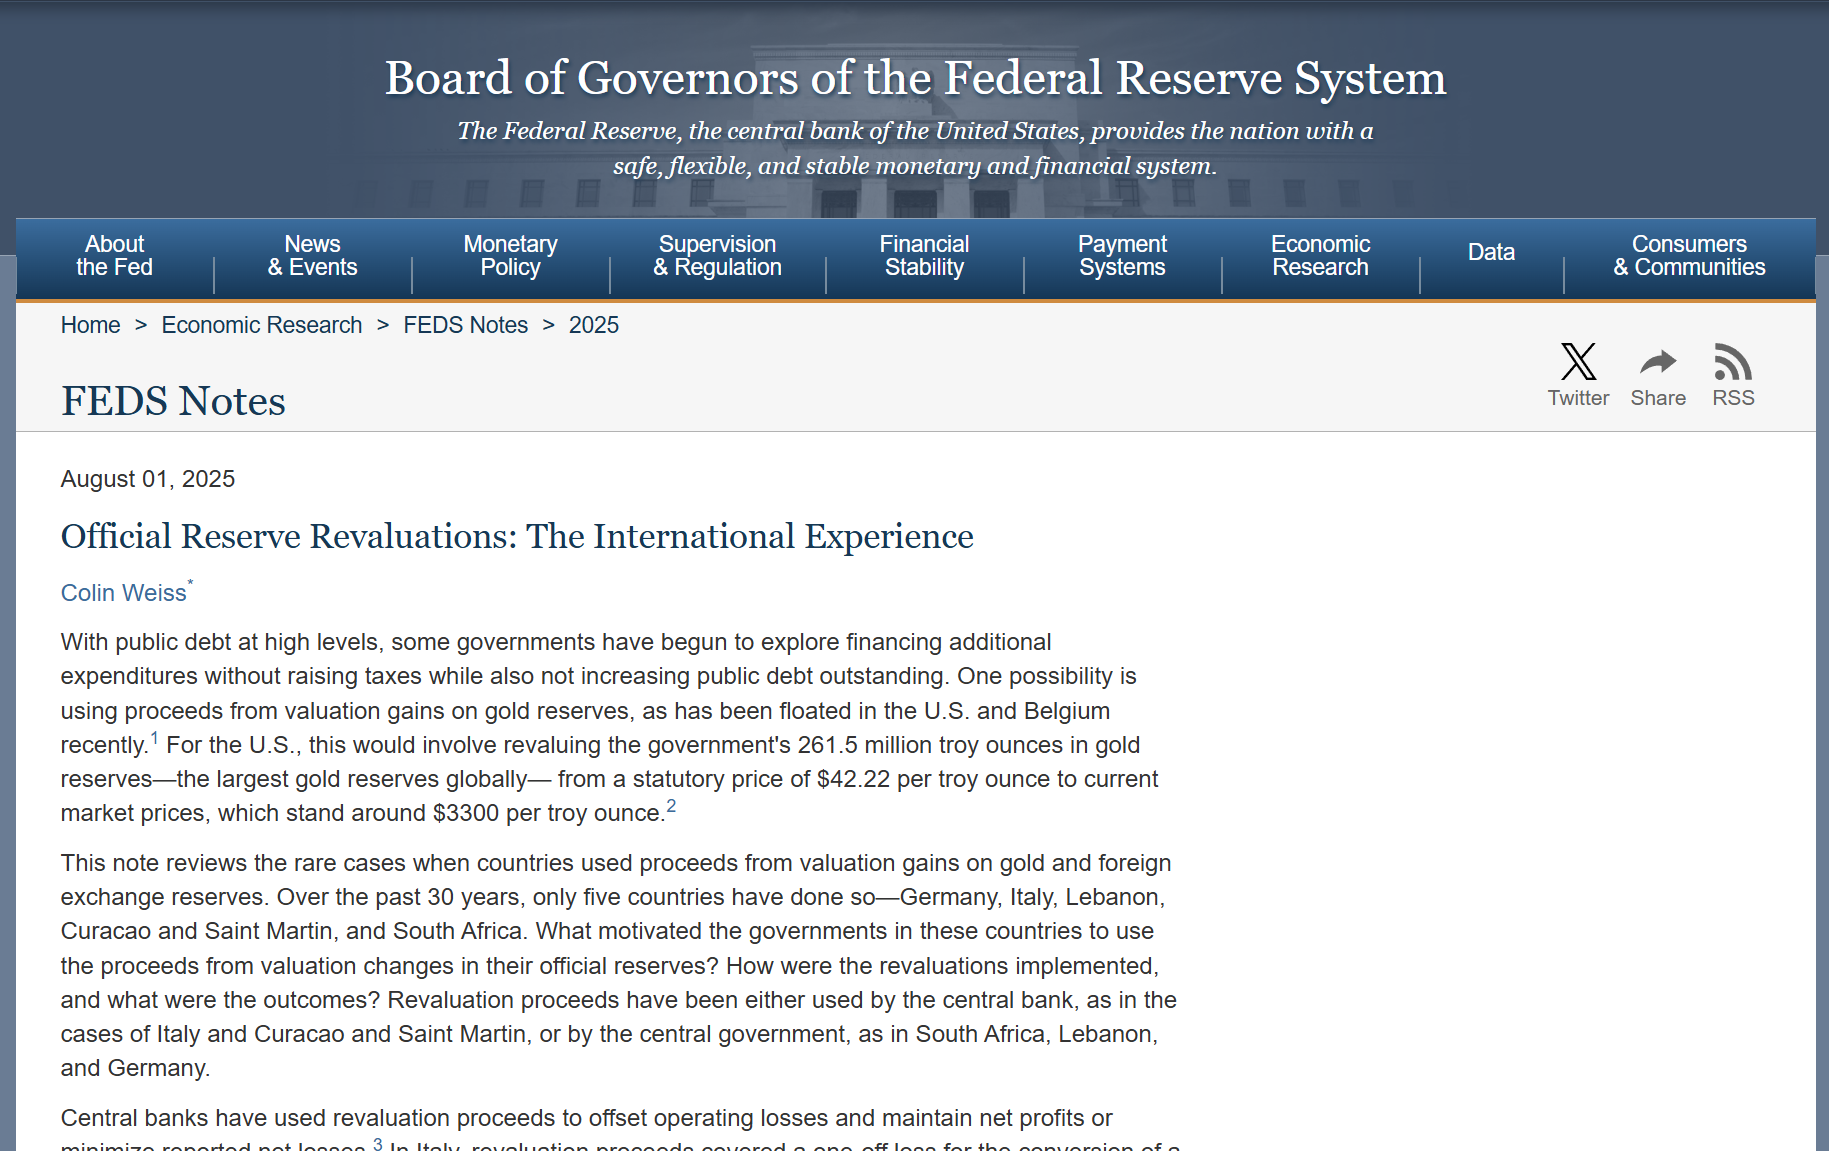Screen dimensions: 1829x1151
Task: Open author Colin Weiss link
Action: tap(123, 593)
